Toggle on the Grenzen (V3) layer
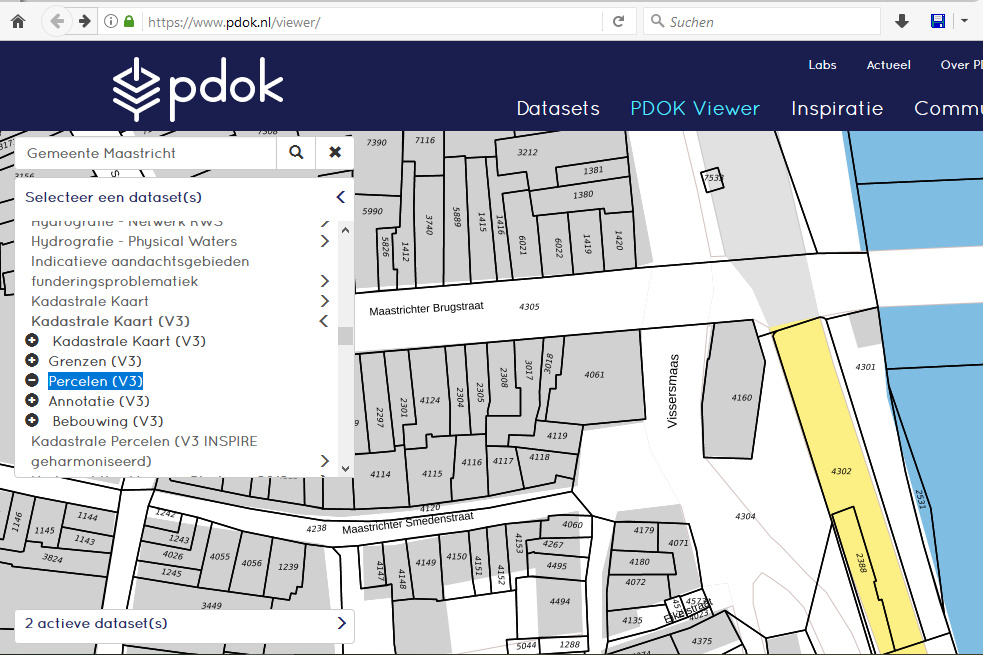This screenshot has height=655, width=983. coord(32,361)
